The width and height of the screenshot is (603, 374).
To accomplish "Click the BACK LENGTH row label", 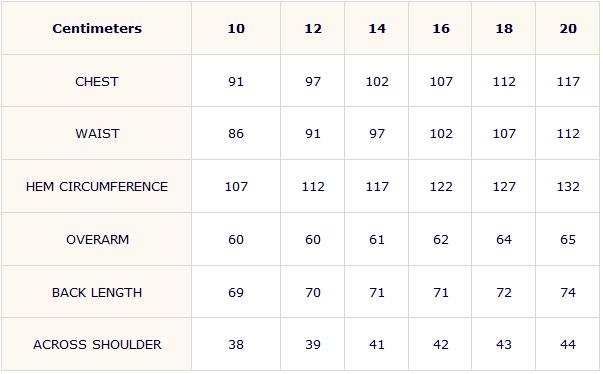I will click(97, 293).
